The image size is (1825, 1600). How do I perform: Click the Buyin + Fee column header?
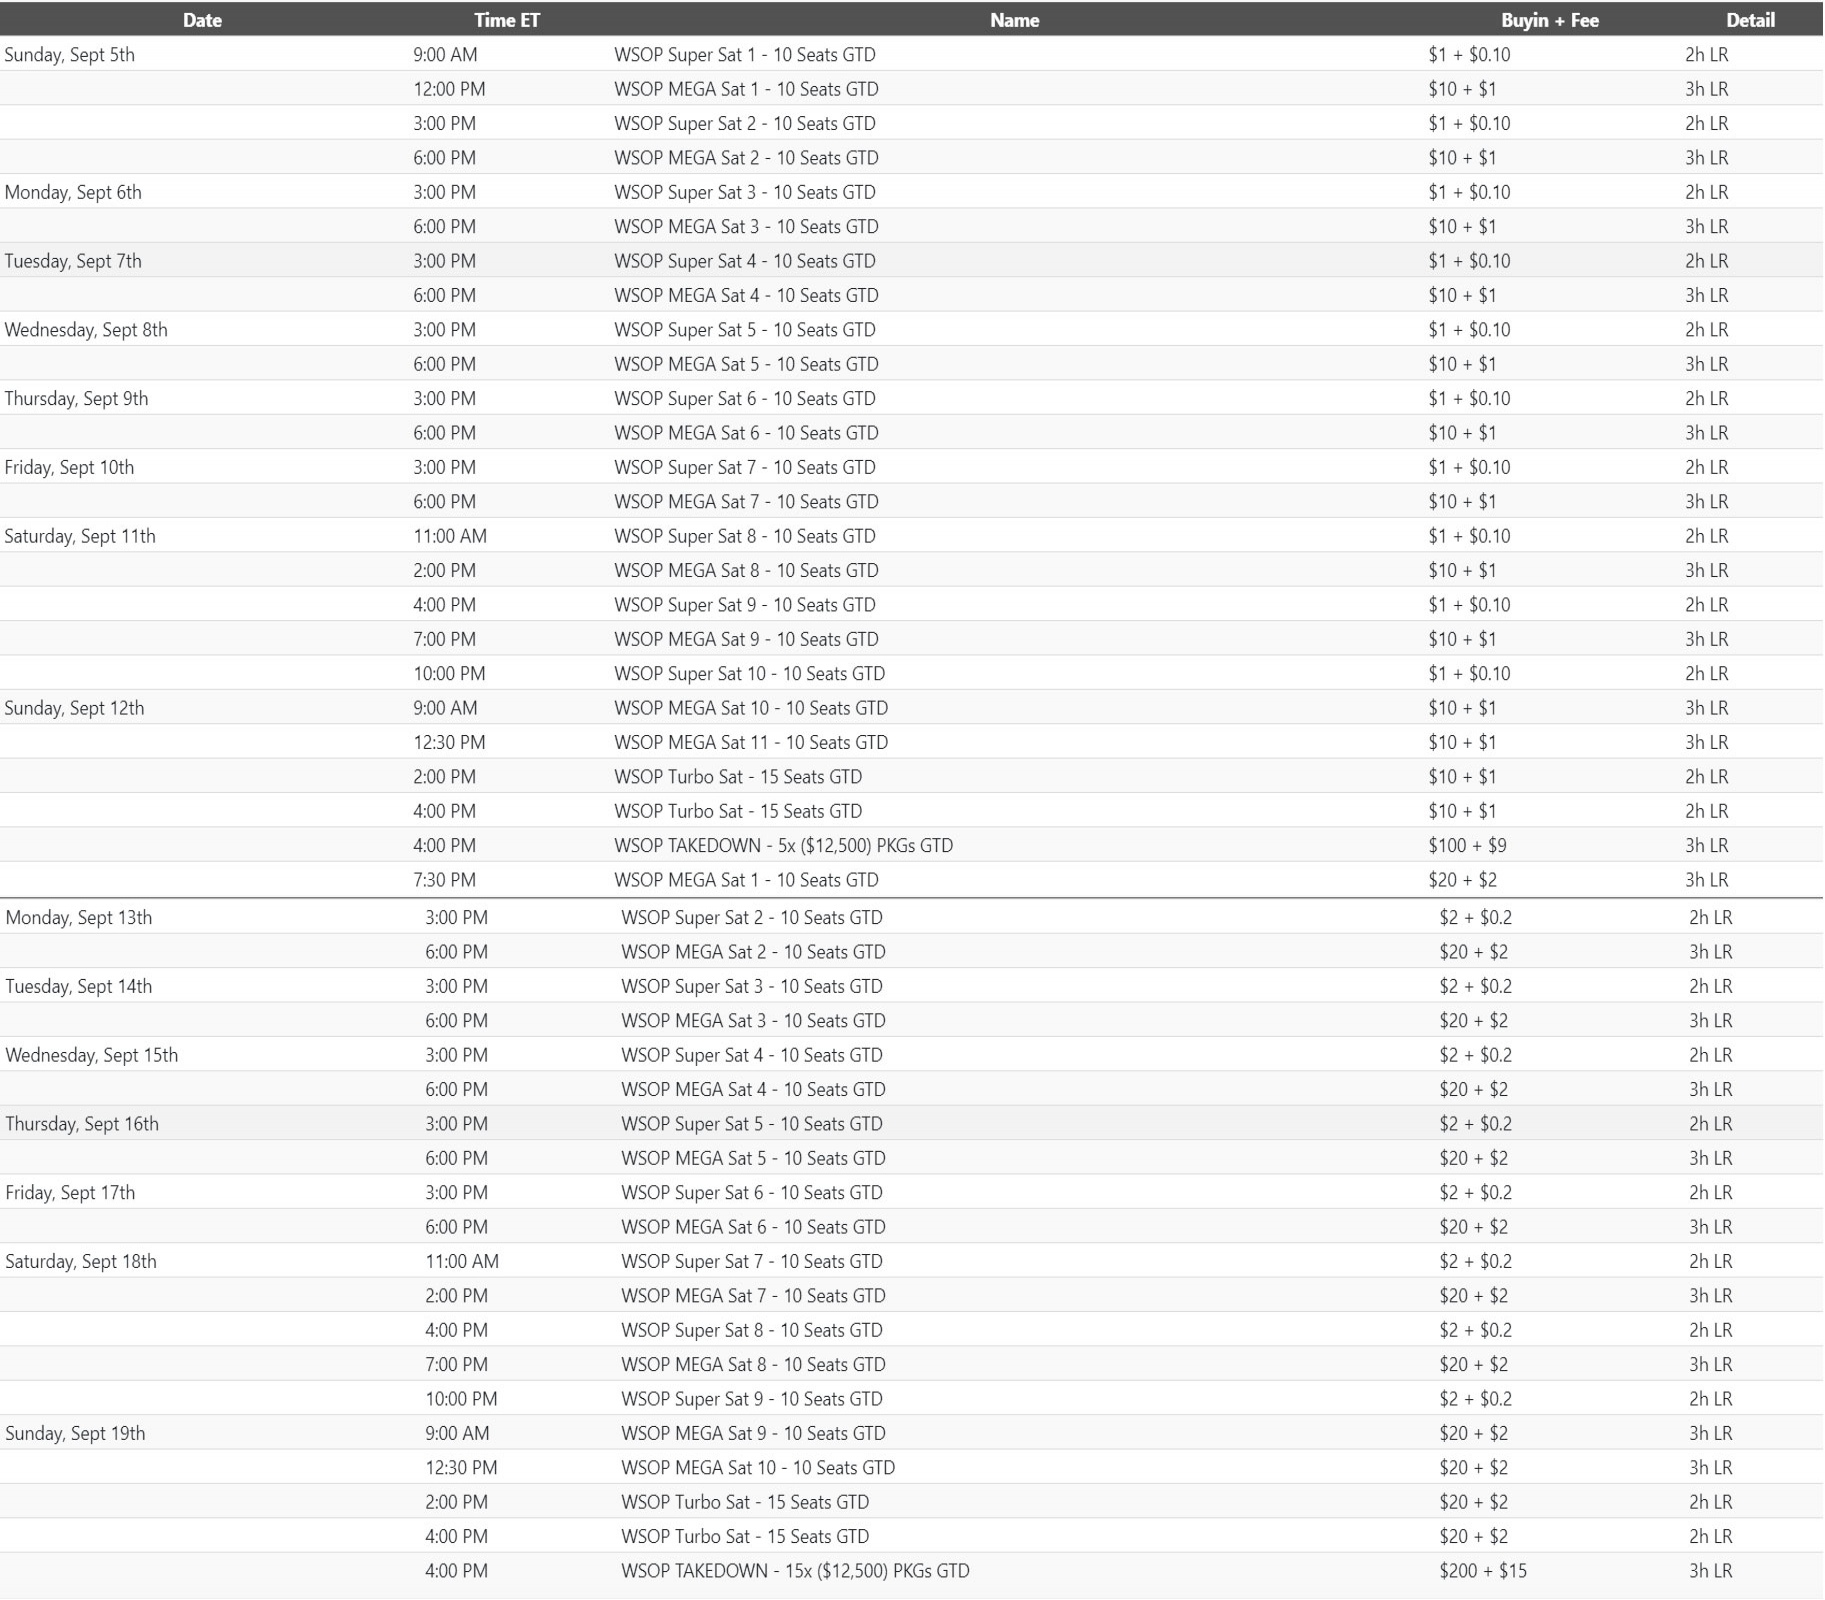coord(1549,20)
